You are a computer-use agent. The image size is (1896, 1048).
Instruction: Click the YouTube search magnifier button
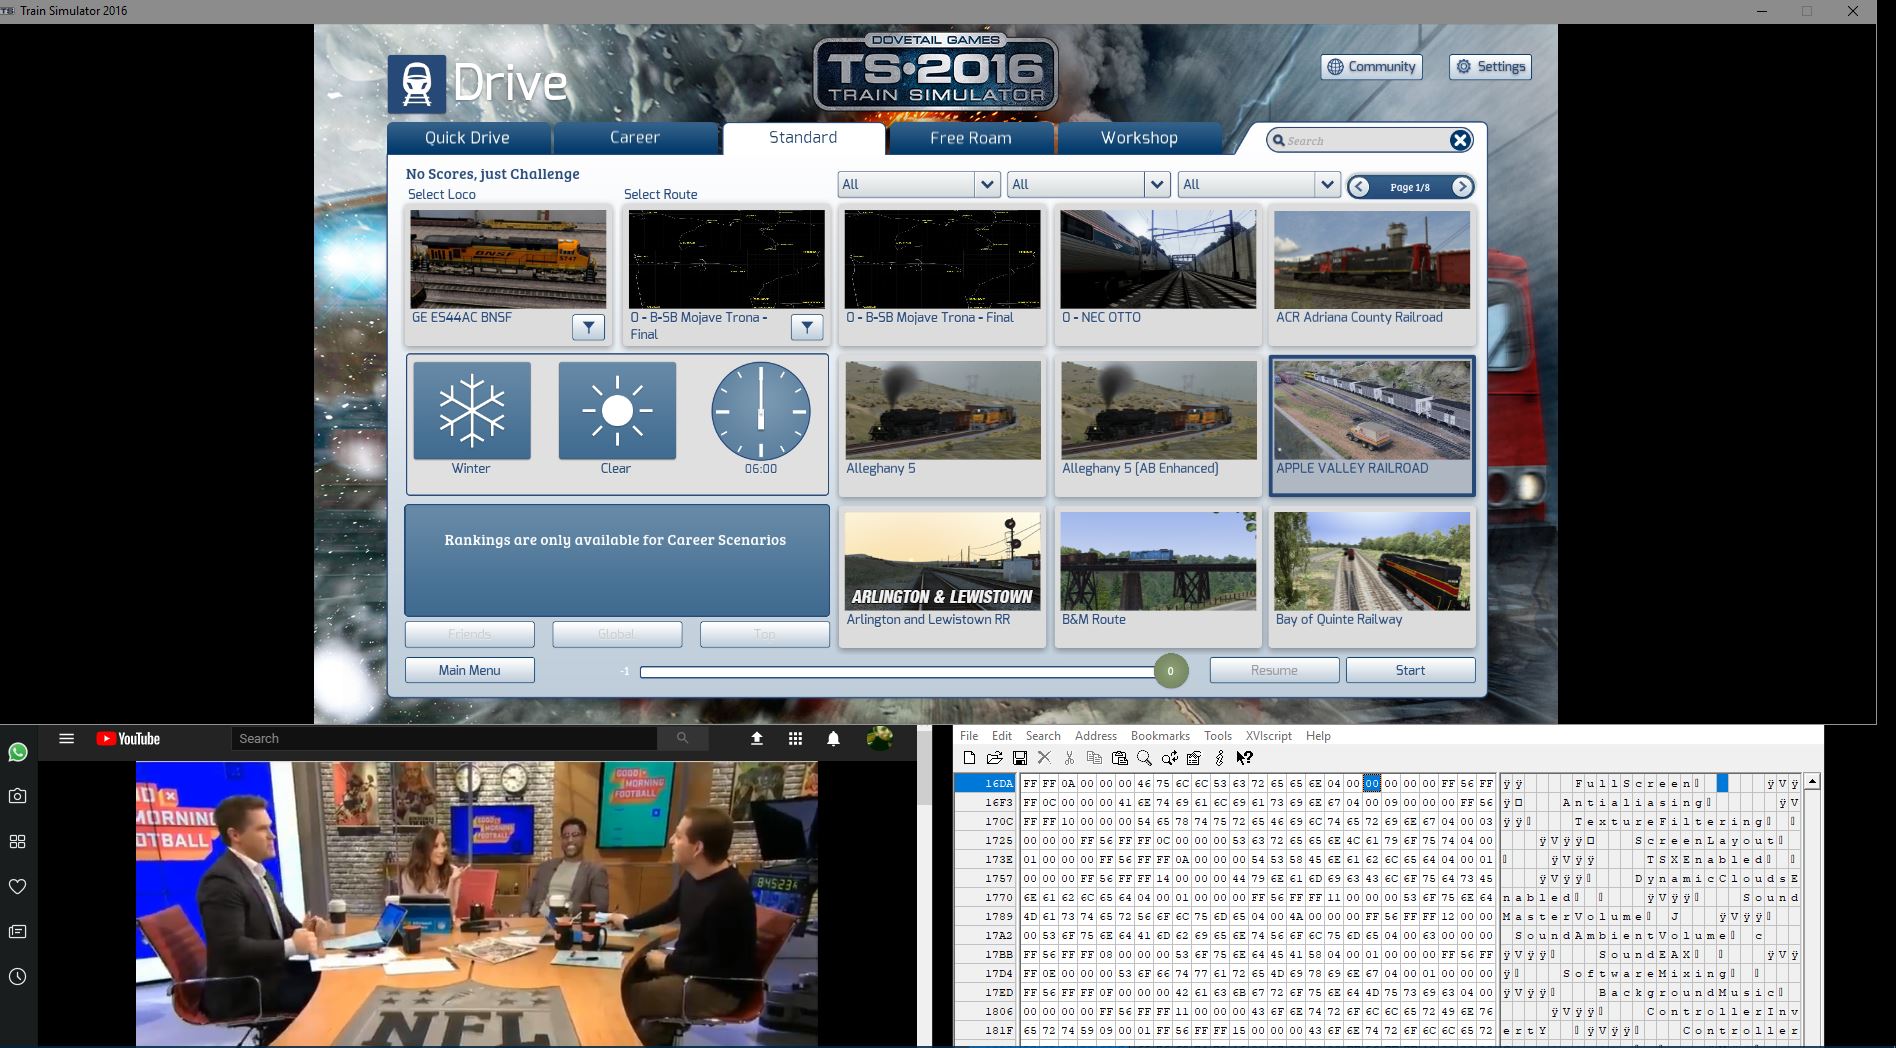(x=683, y=739)
